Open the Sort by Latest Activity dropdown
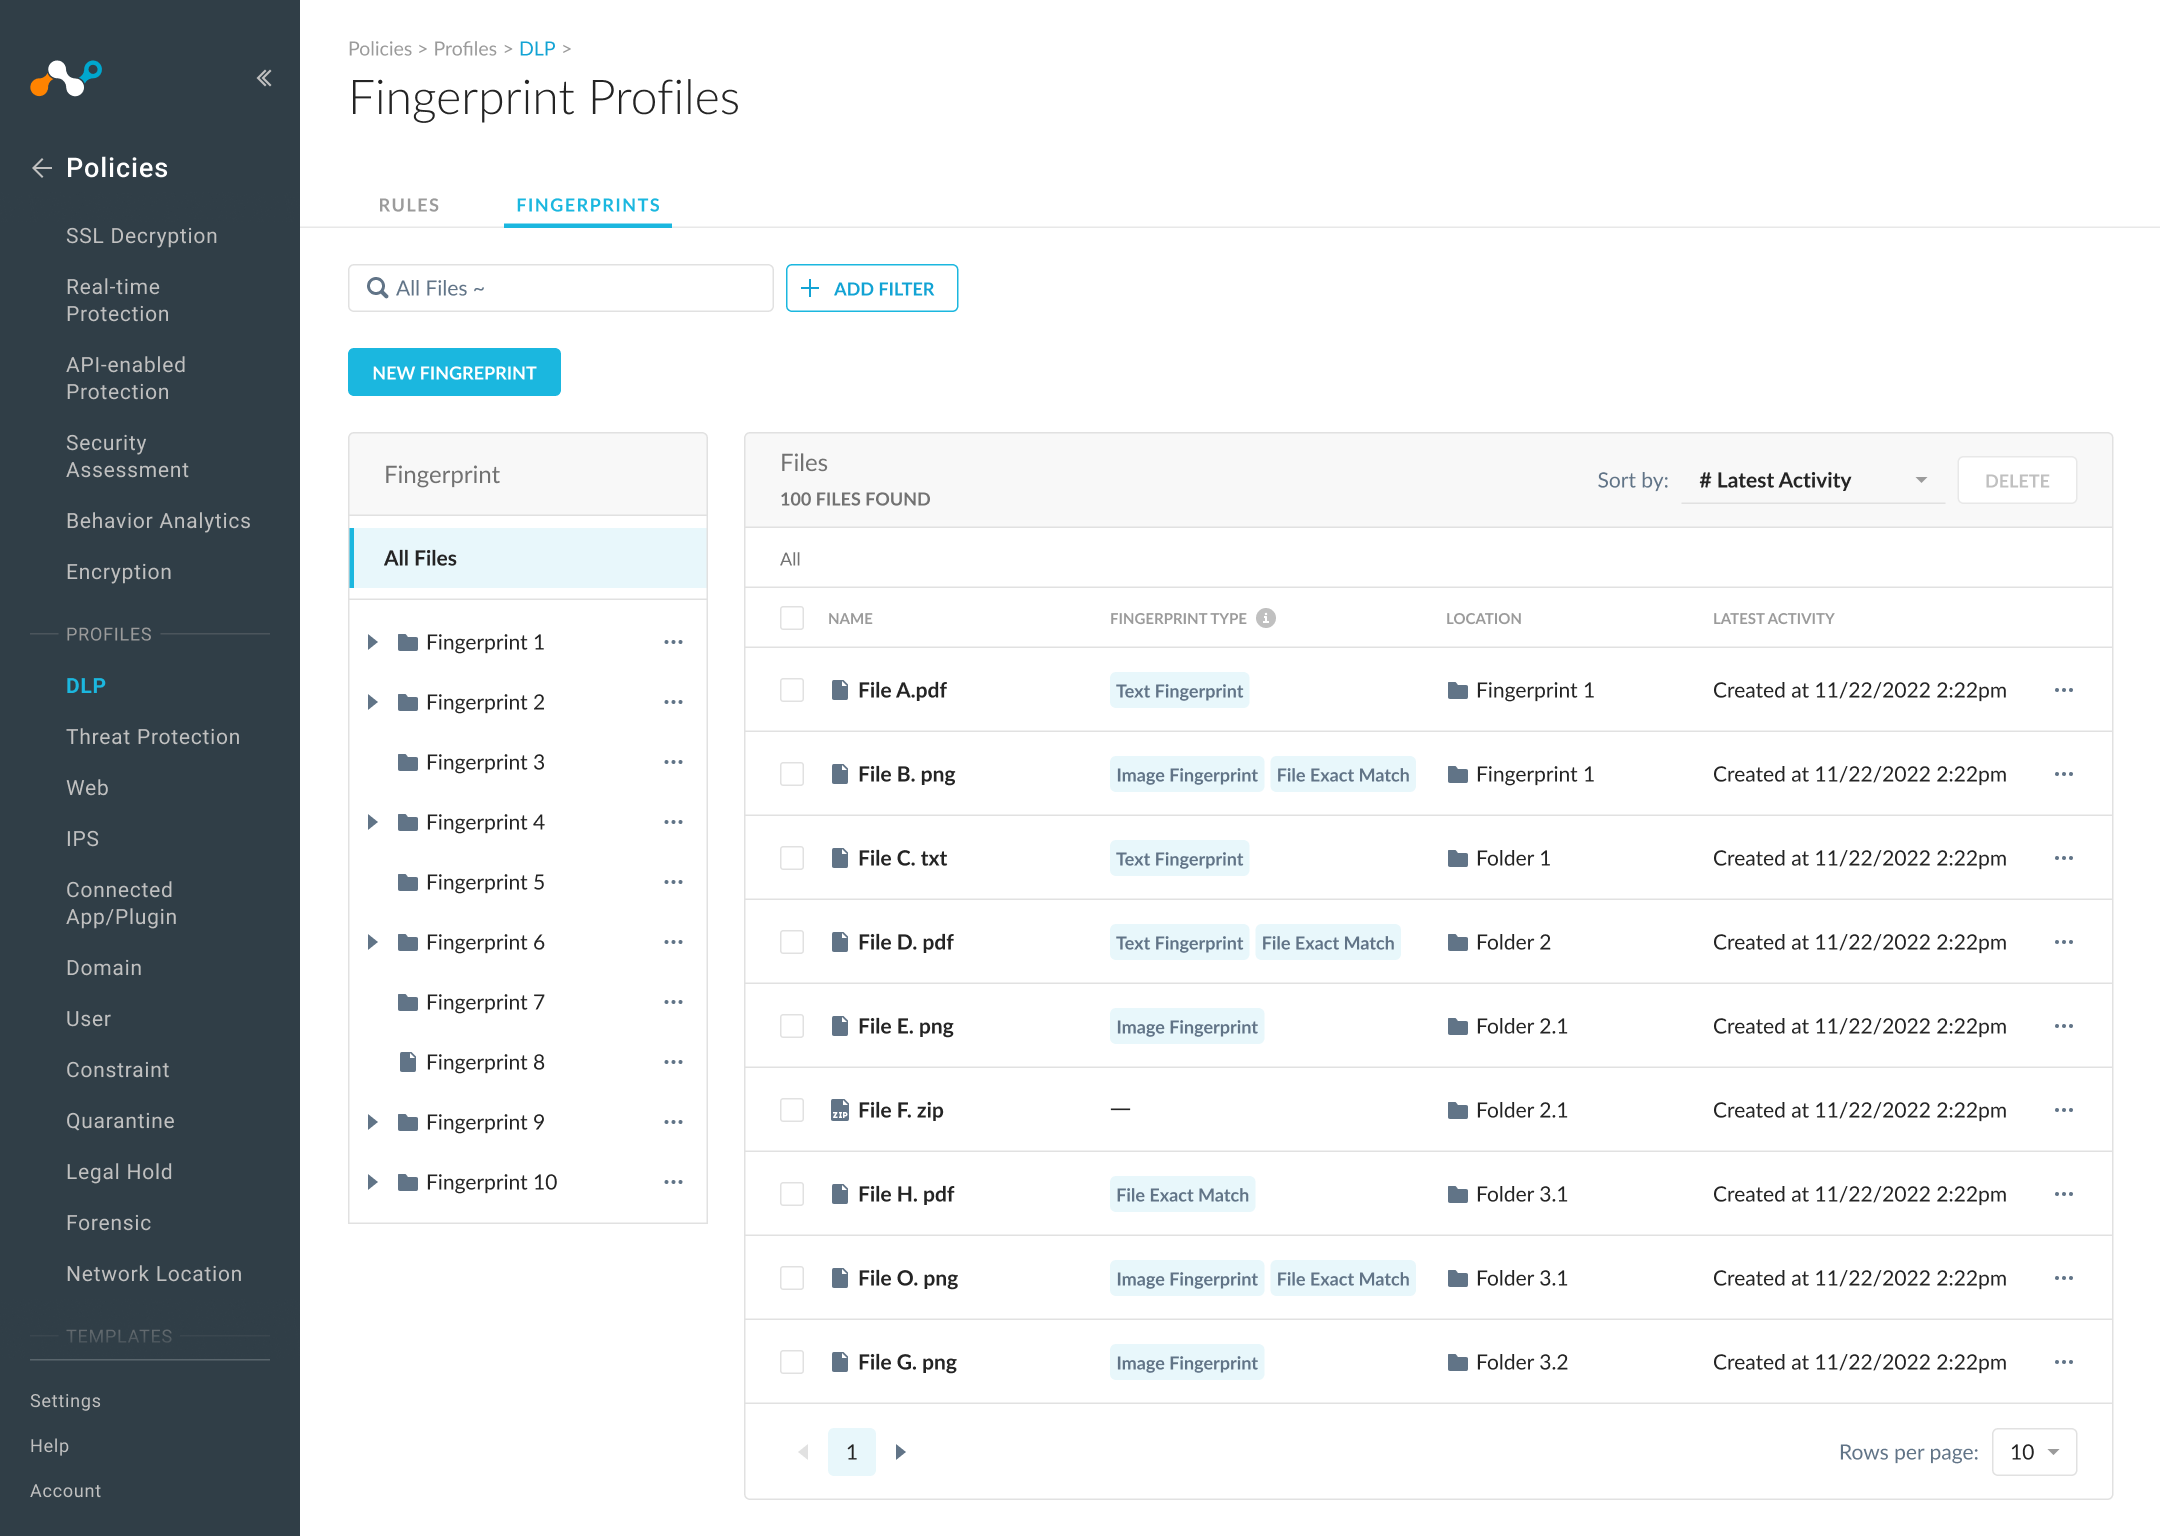2160x1536 pixels. click(1812, 480)
